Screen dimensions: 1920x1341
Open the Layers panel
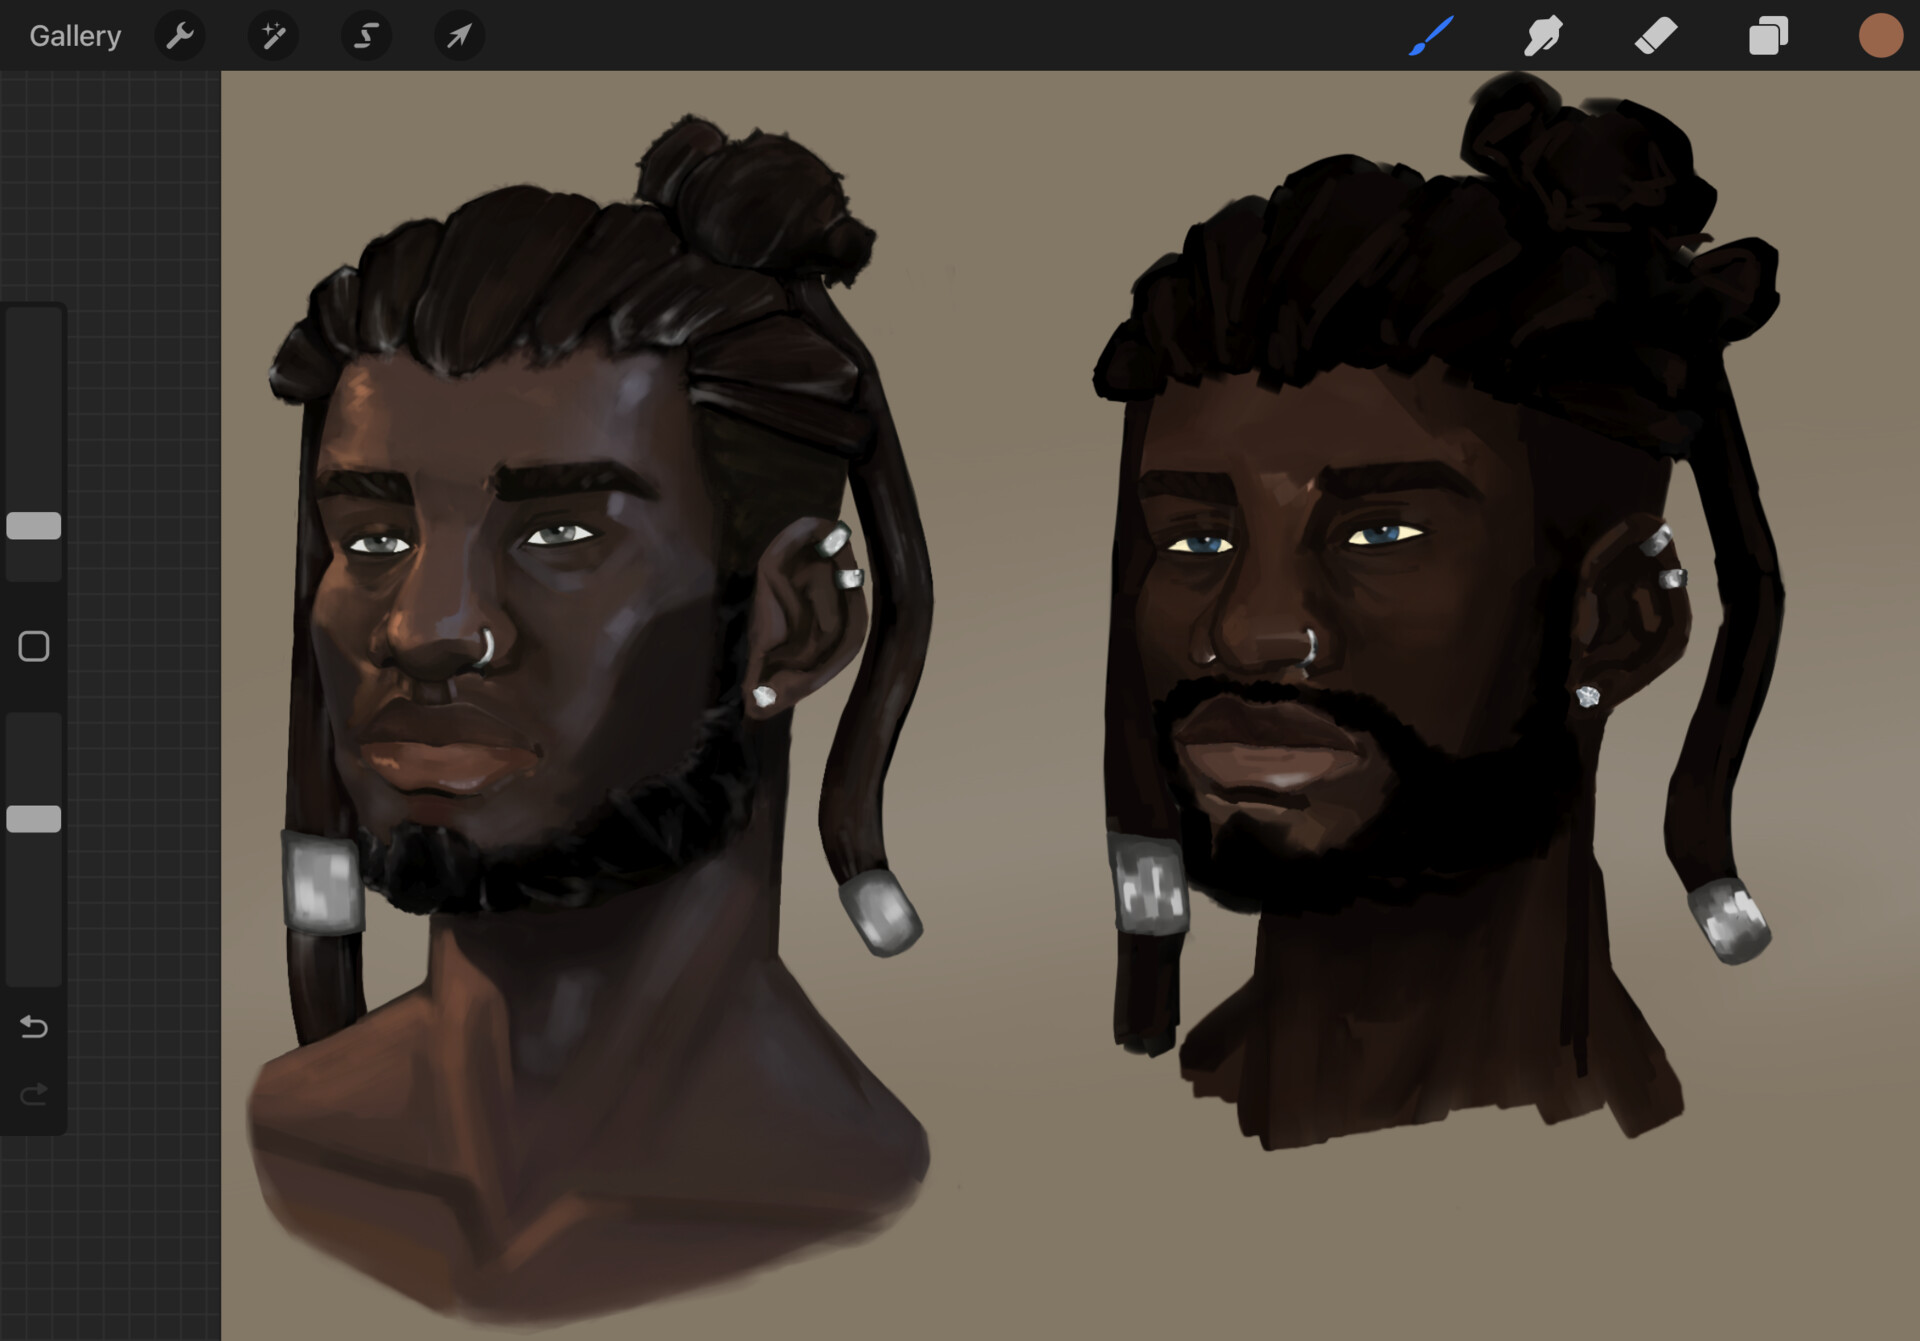click(x=1768, y=36)
